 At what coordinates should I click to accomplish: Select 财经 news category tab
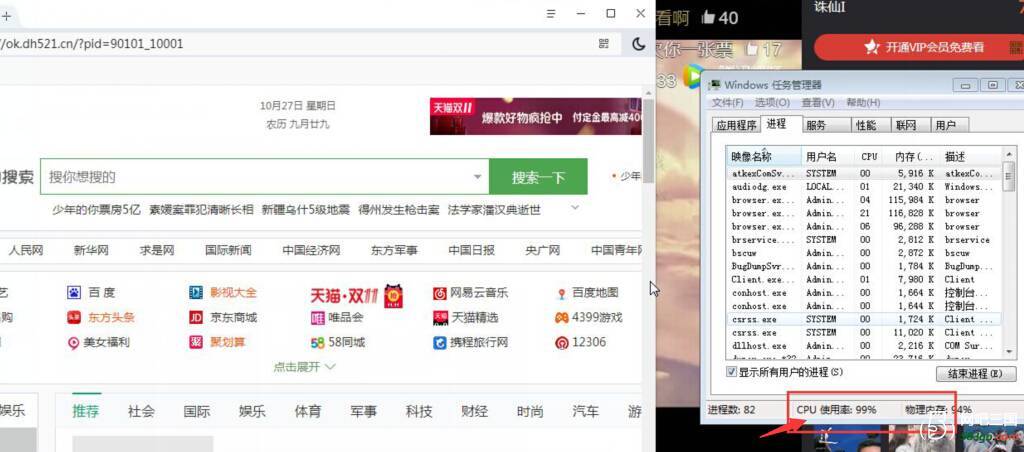click(x=474, y=412)
